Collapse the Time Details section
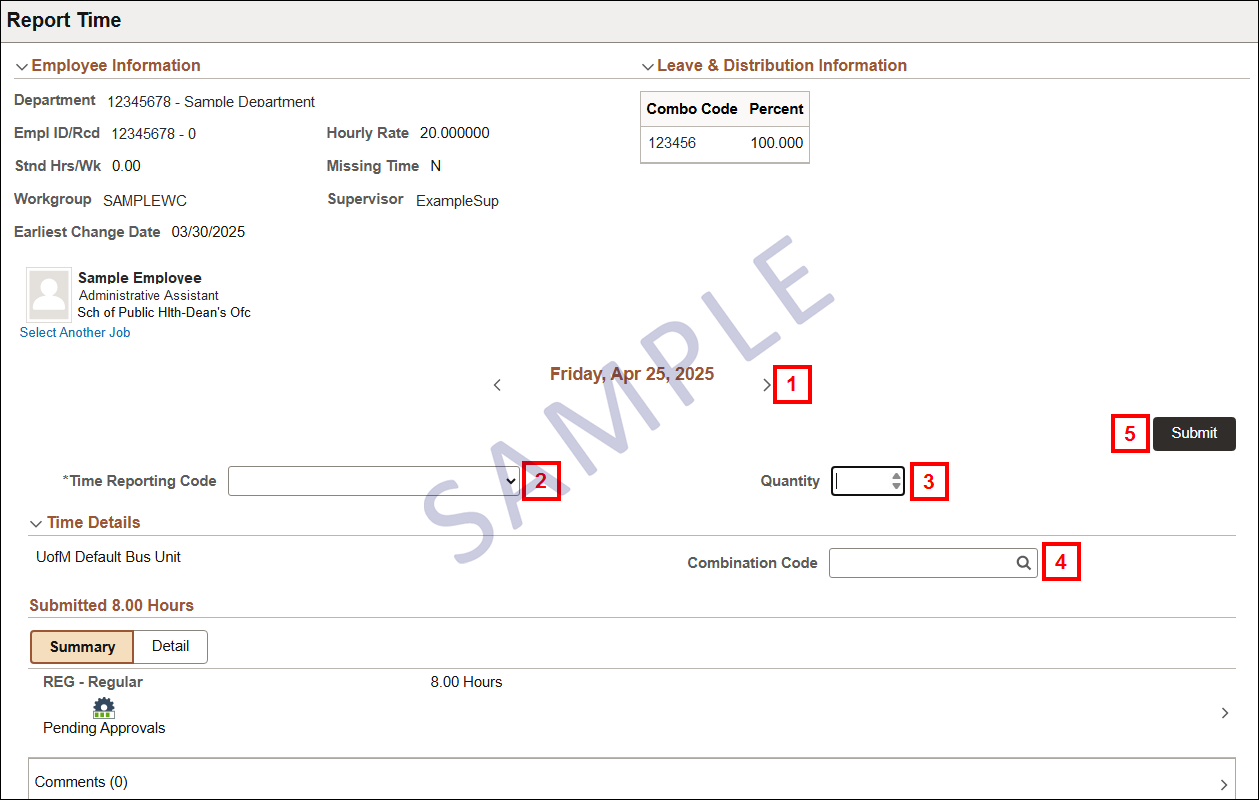This screenshot has width=1259, height=800. pos(37,523)
